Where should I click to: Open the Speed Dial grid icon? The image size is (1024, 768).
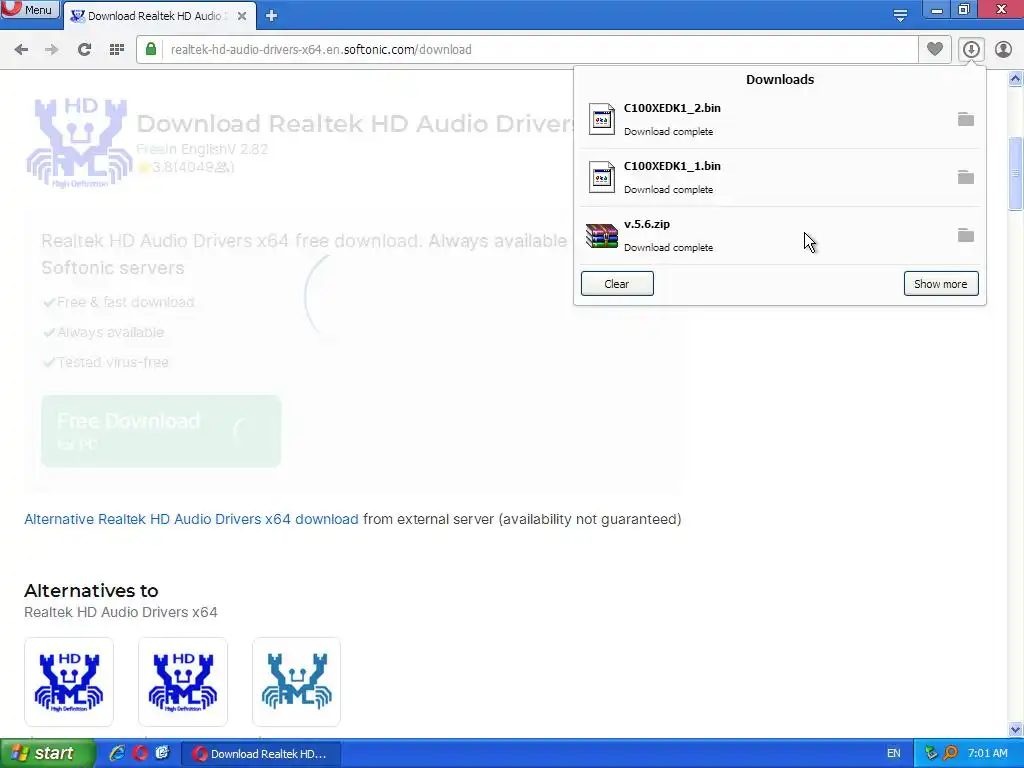point(117,50)
